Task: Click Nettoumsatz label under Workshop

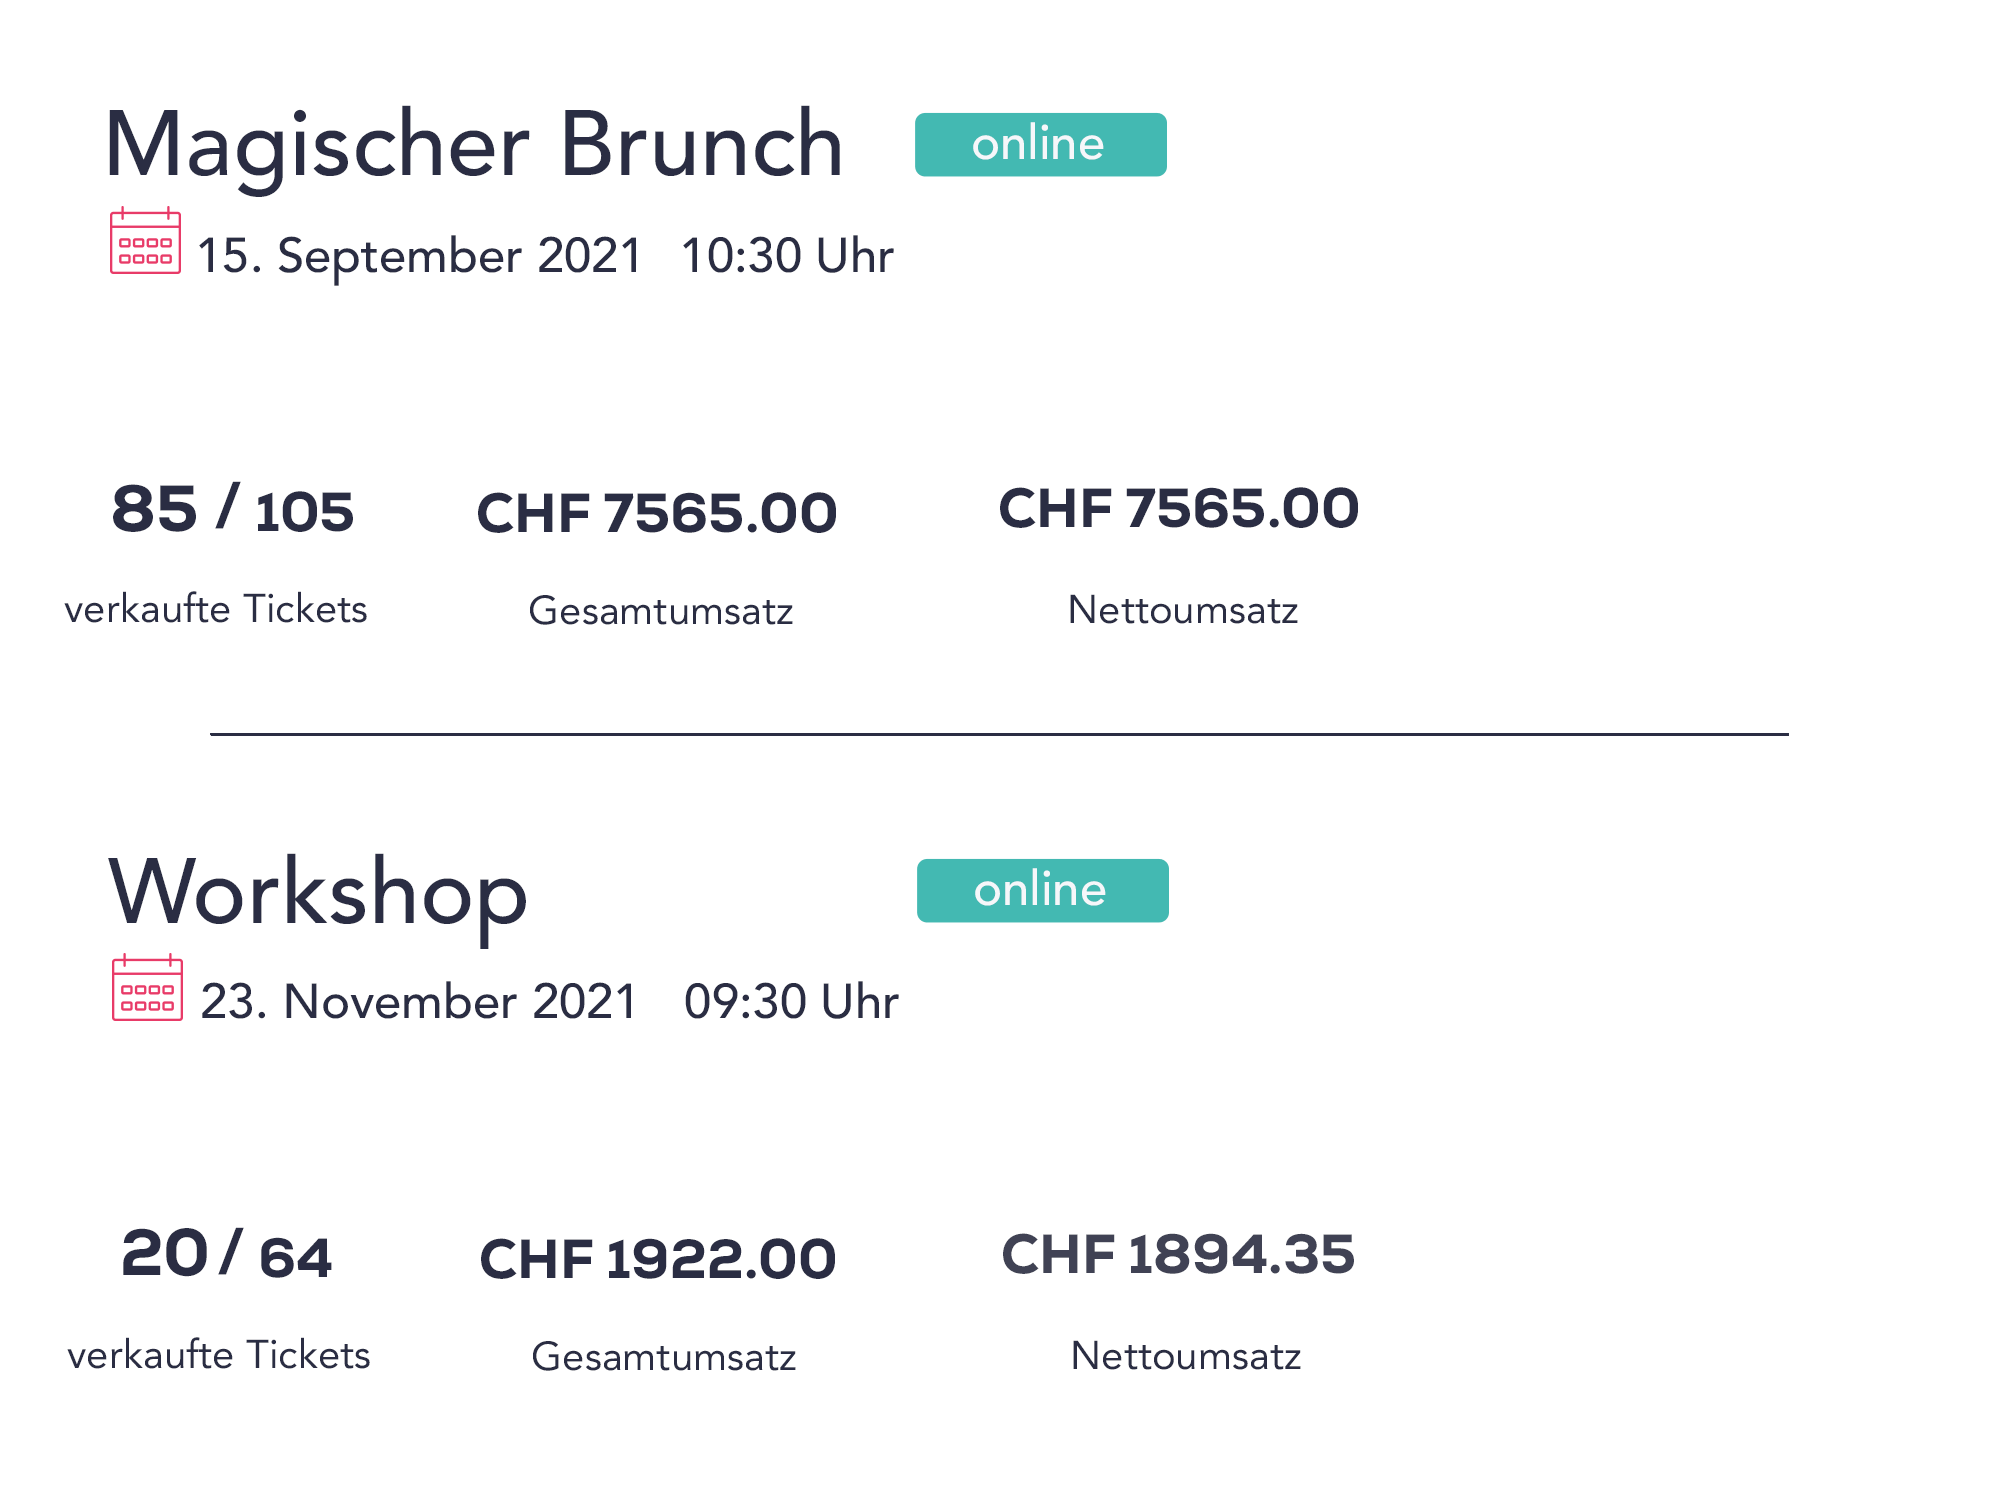Action: 1186,1356
